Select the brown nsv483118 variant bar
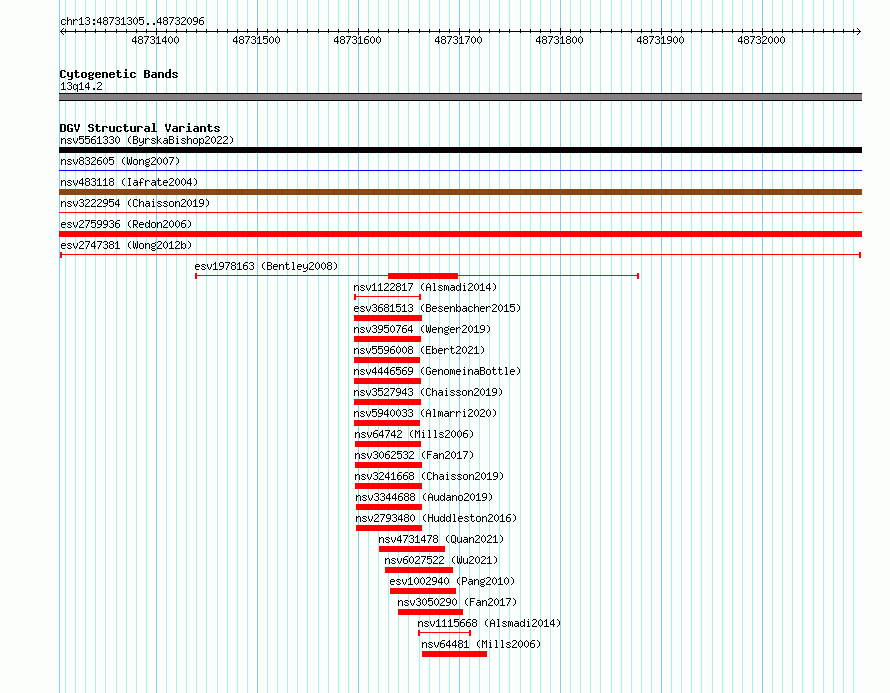The width and height of the screenshot is (890, 693). tap(460, 192)
